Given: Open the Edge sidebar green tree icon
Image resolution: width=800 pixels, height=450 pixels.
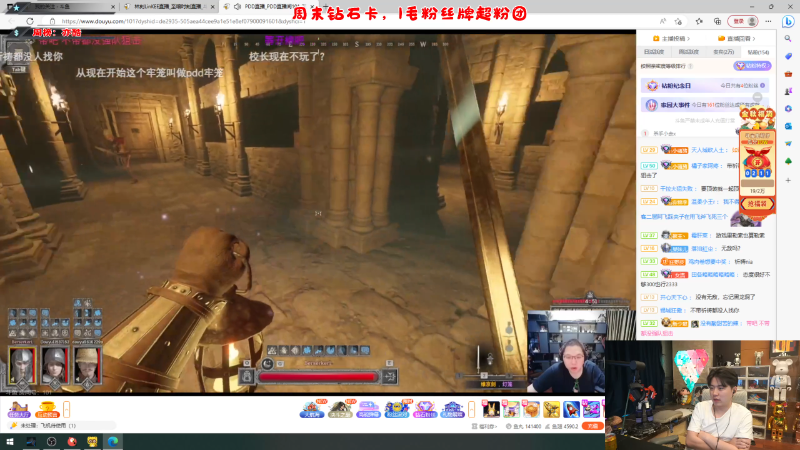Looking at the screenshot, I should [x=788, y=161].
